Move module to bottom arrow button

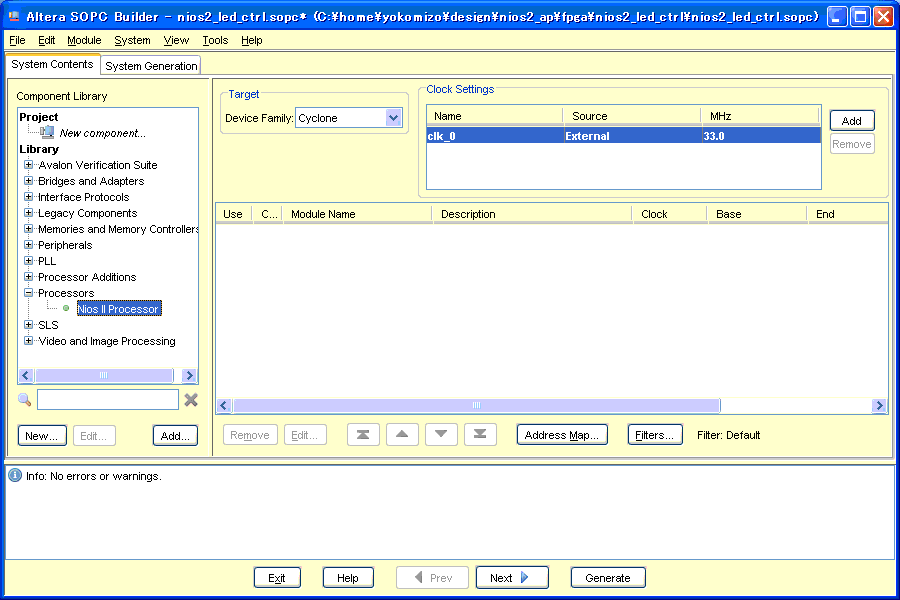480,435
